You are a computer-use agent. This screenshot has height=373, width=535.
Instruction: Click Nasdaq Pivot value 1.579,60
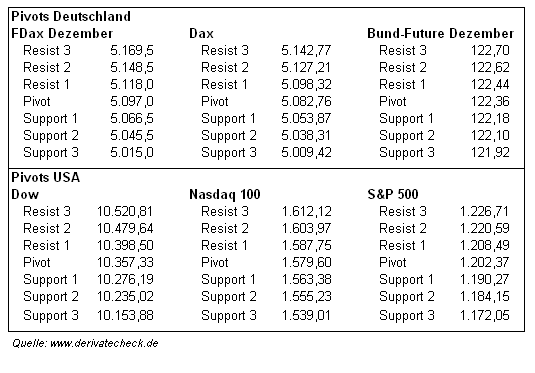[306, 262]
